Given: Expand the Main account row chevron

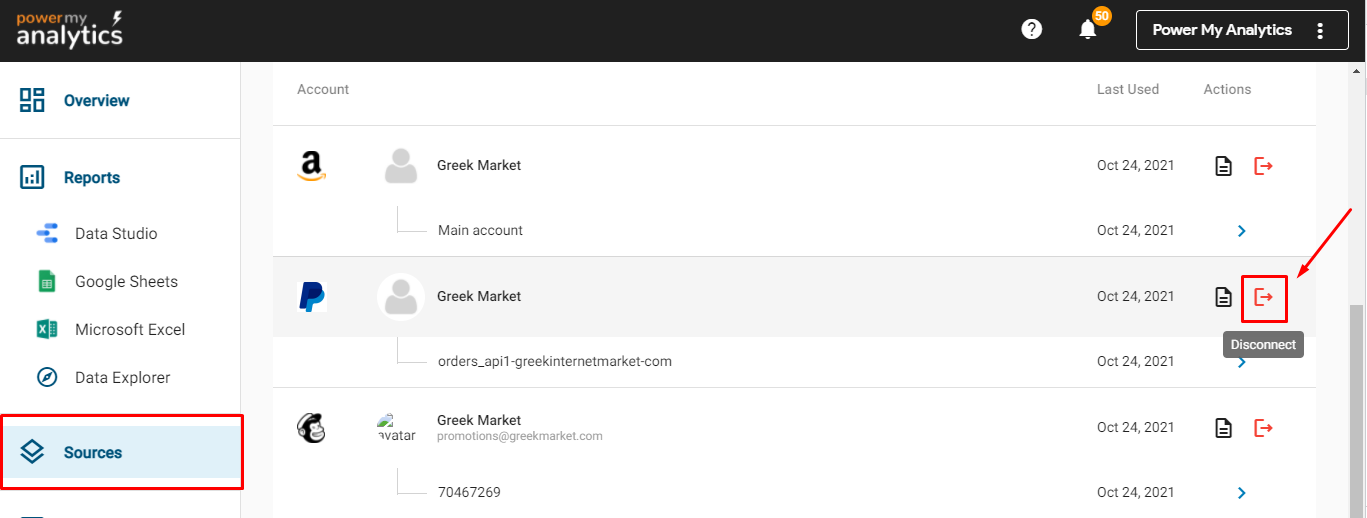Looking at the screenshot, I should click(1241, 231).
